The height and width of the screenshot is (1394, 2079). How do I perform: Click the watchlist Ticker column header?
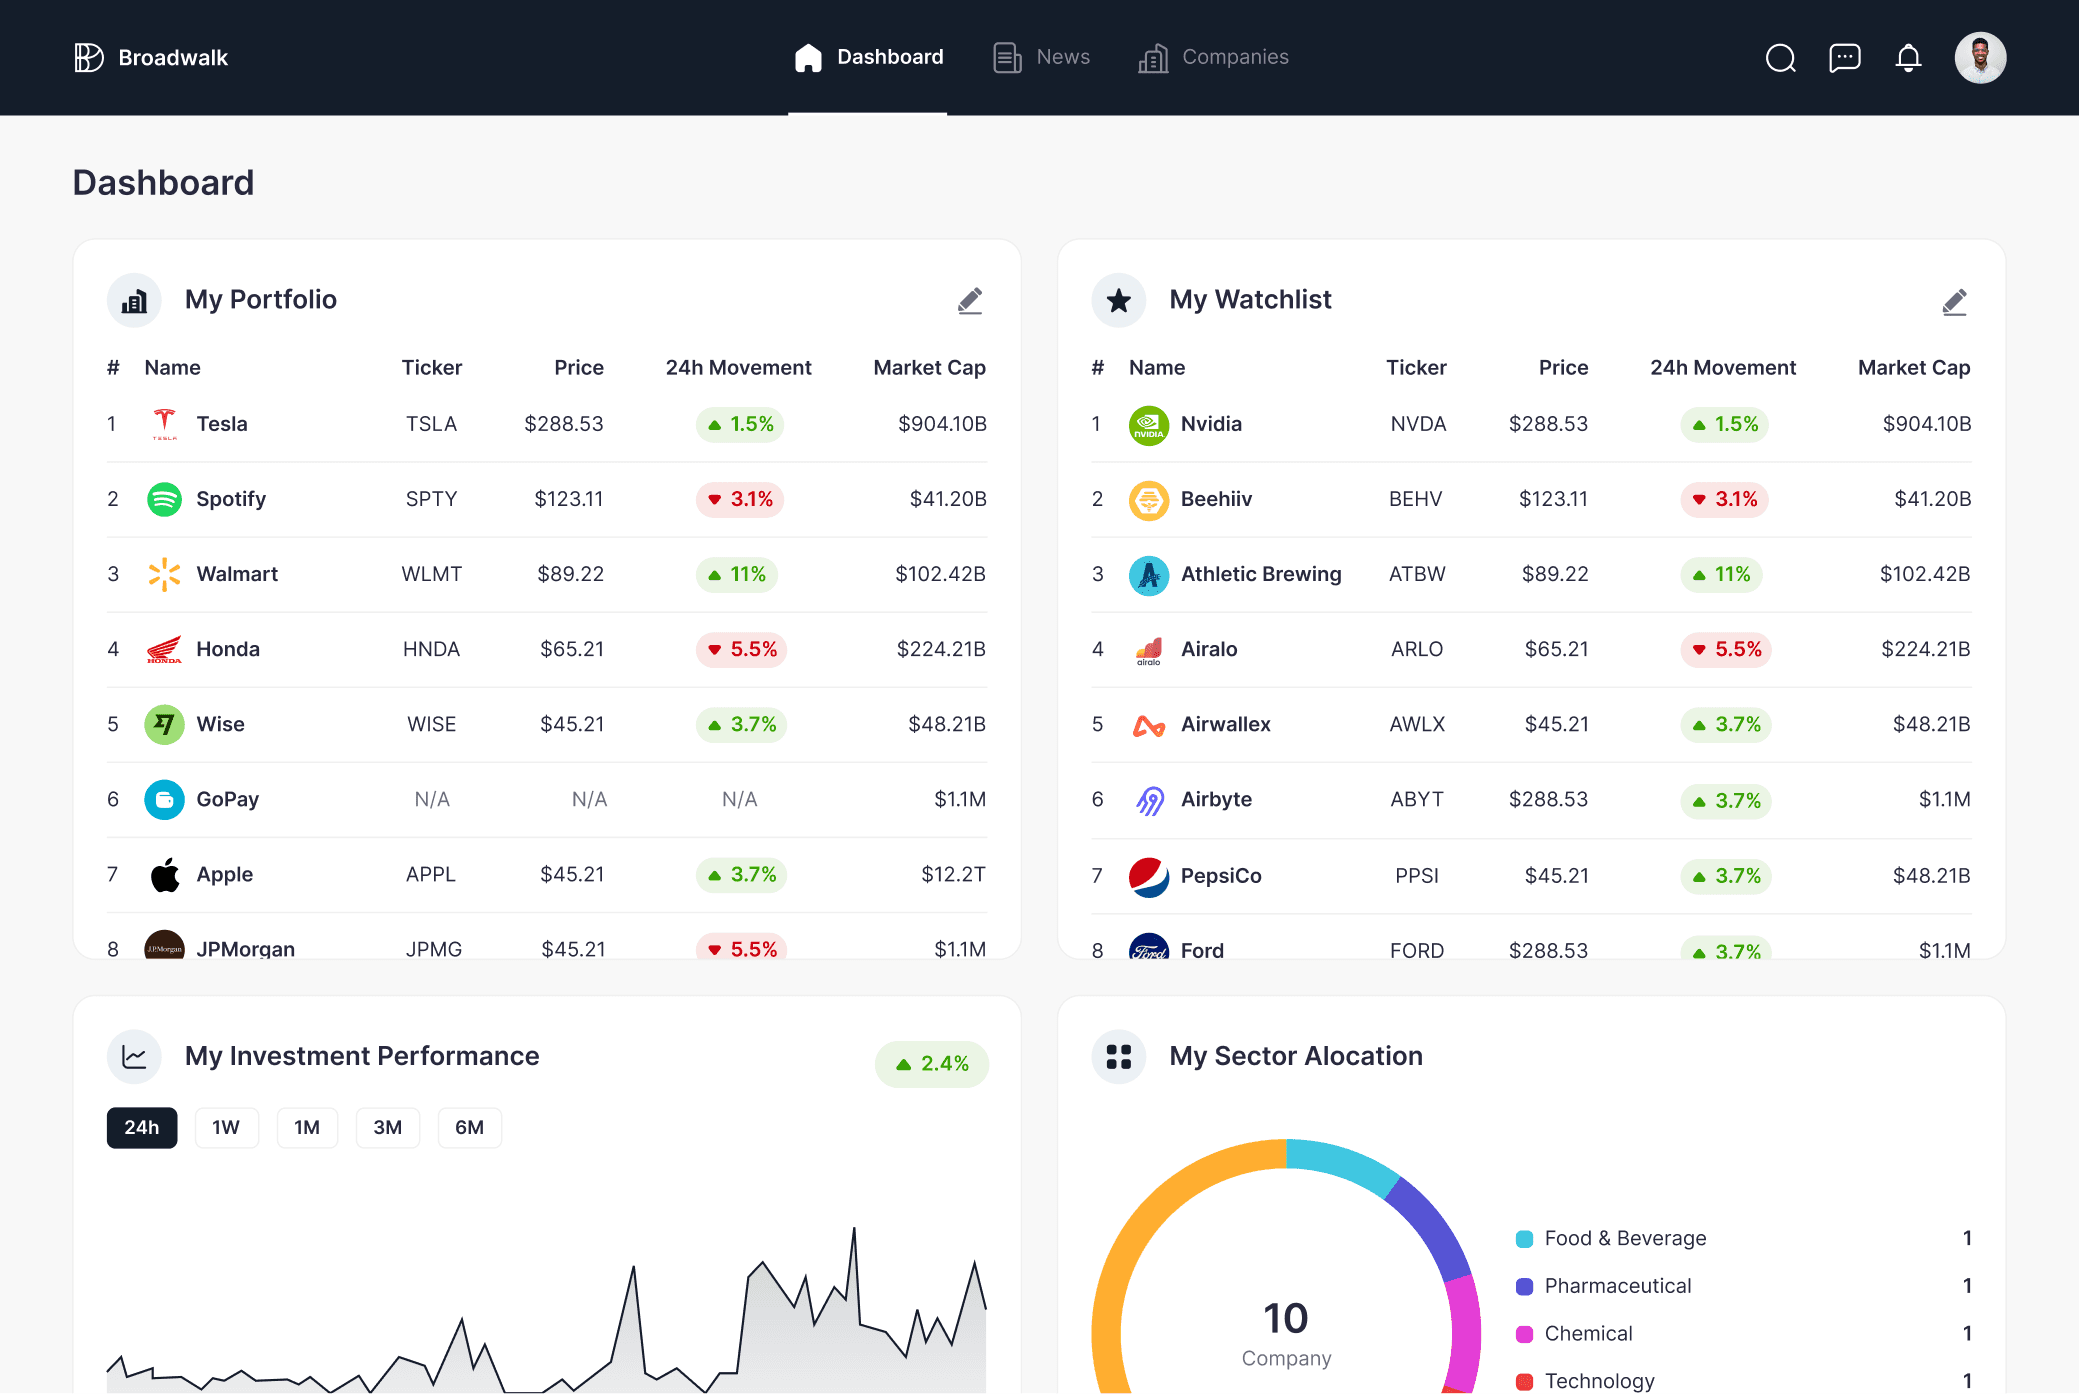click(1416, 368)
